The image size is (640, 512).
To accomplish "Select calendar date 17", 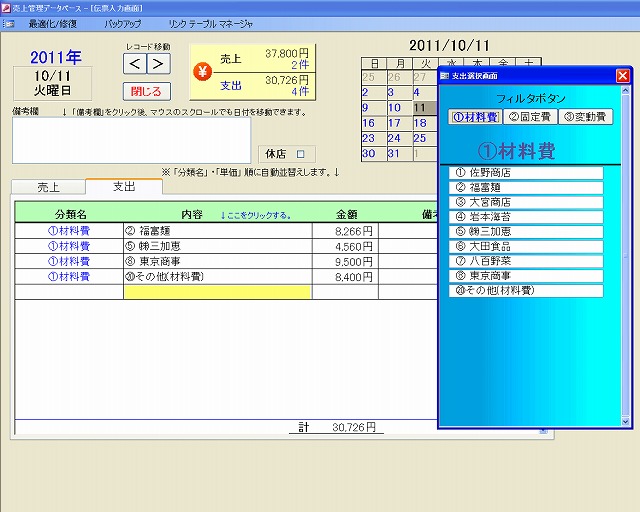I will (x=400, y=123).
